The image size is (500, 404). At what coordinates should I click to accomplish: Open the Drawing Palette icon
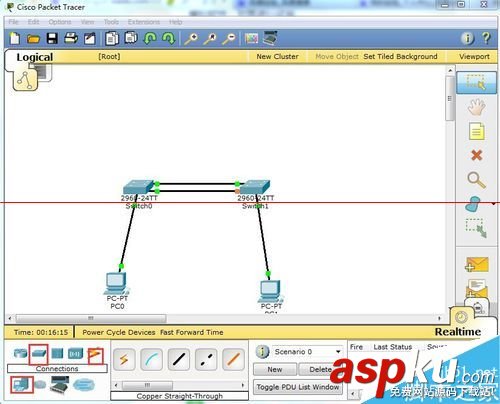pos(251,39)
